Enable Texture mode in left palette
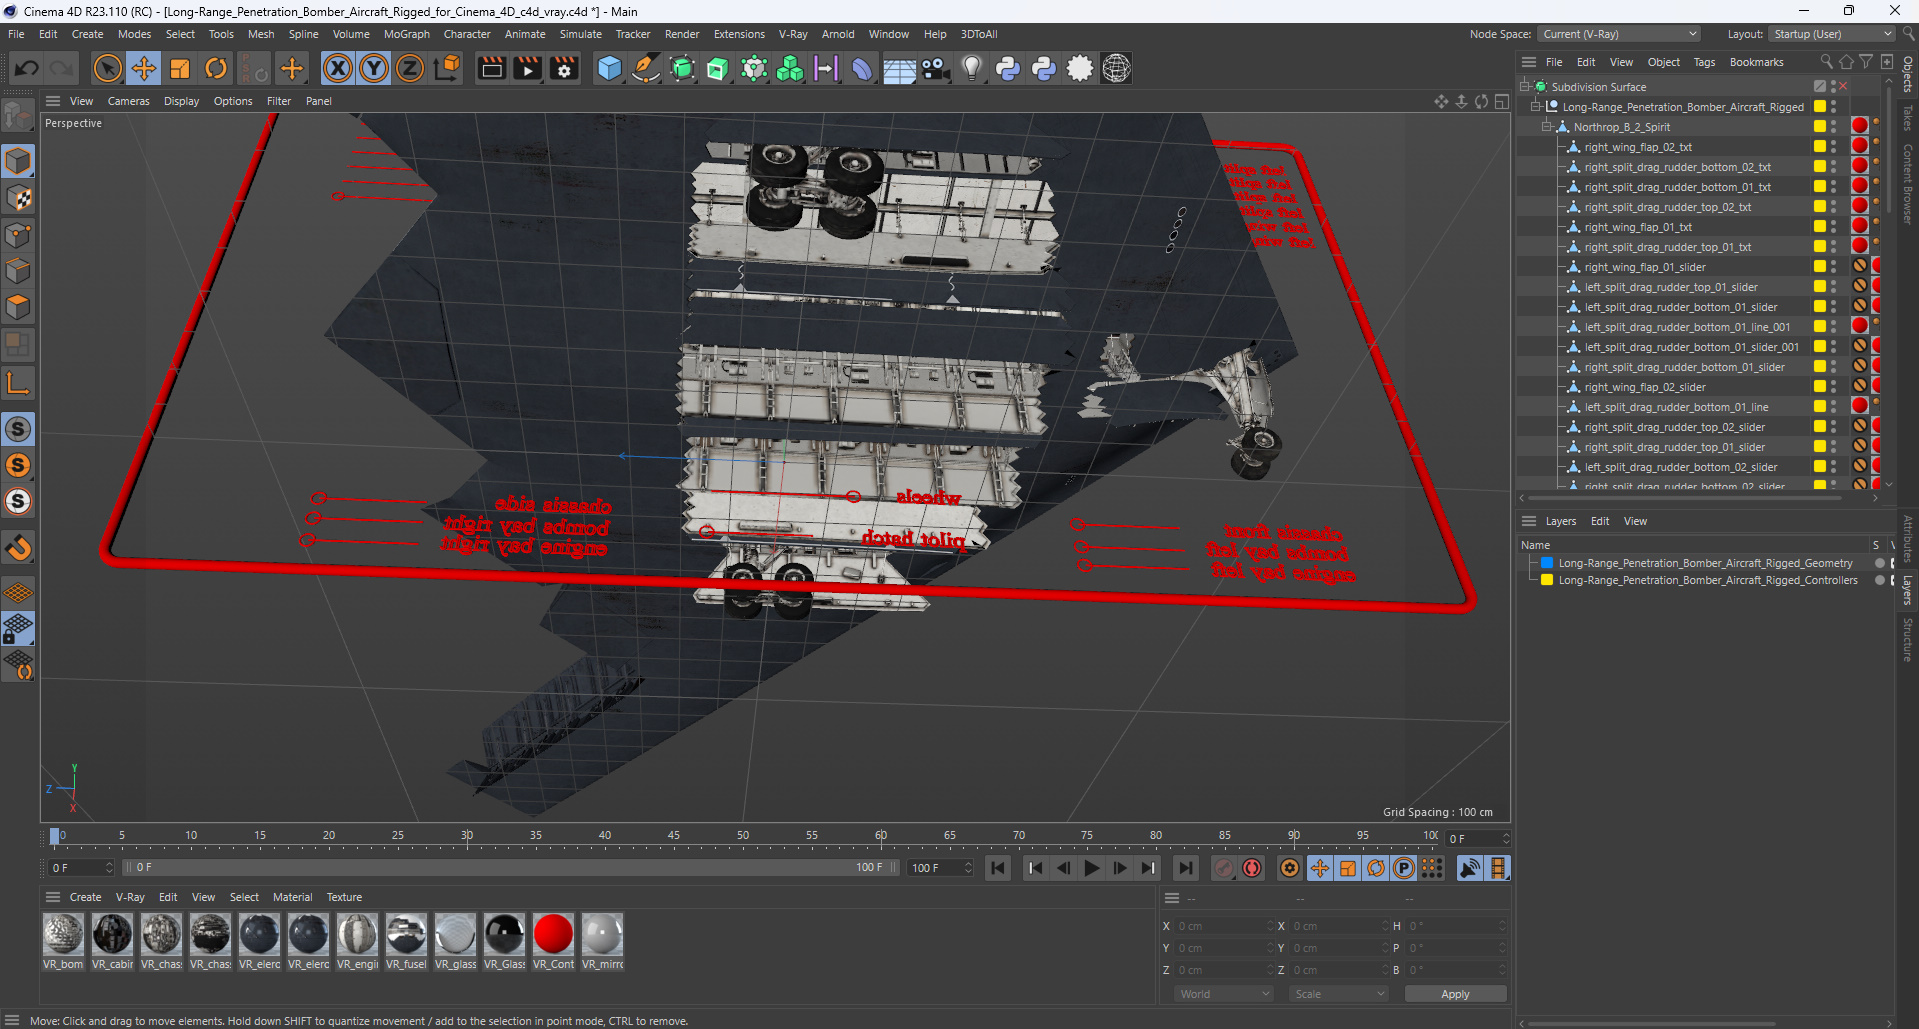1919x1029 pixels. 18,198
